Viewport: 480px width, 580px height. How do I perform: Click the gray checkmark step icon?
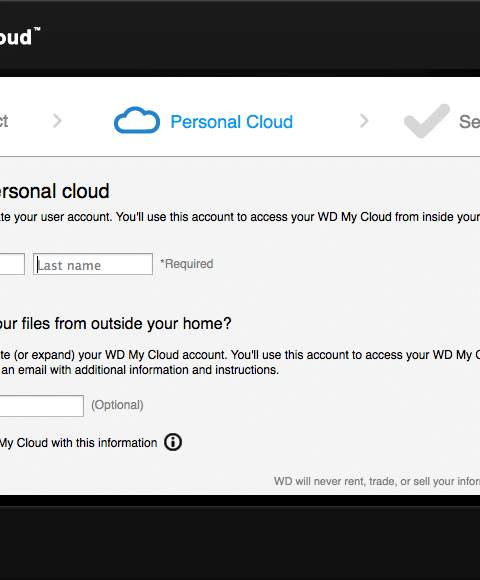[x=427, y=121]
